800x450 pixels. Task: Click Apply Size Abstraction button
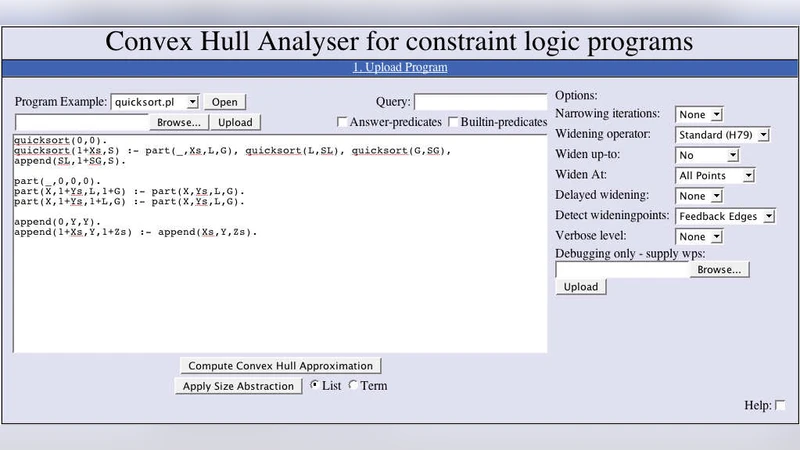240,386
